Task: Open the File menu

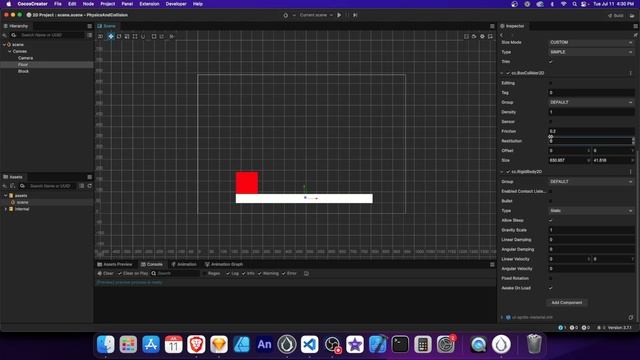Action: [58, 4]
